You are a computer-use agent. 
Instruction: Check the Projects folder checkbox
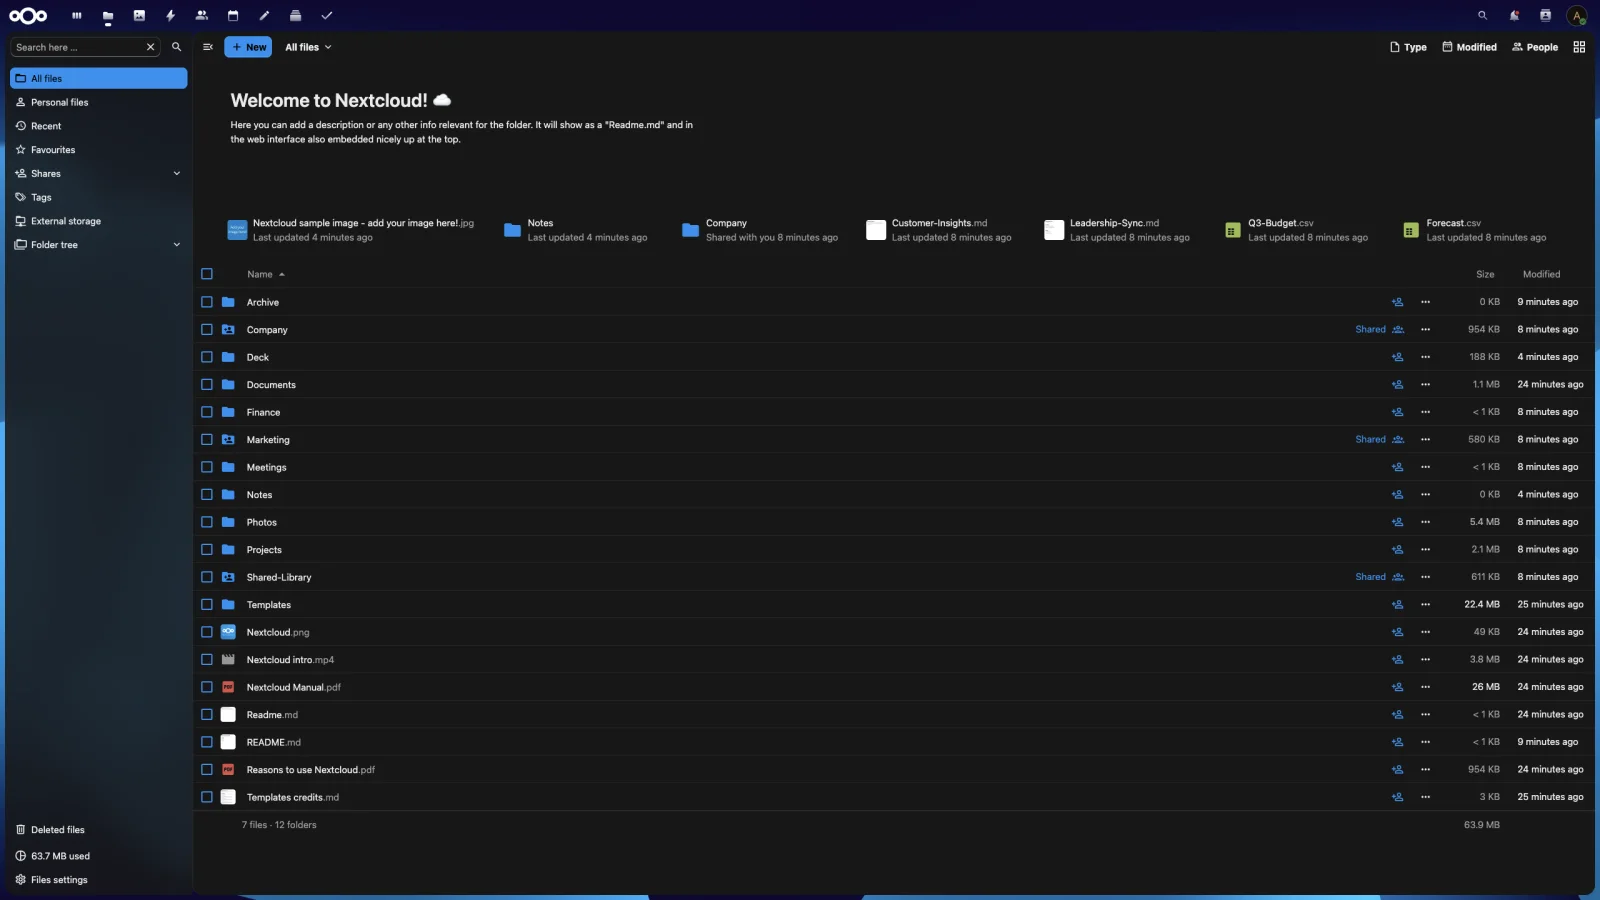tap(207, 550)
